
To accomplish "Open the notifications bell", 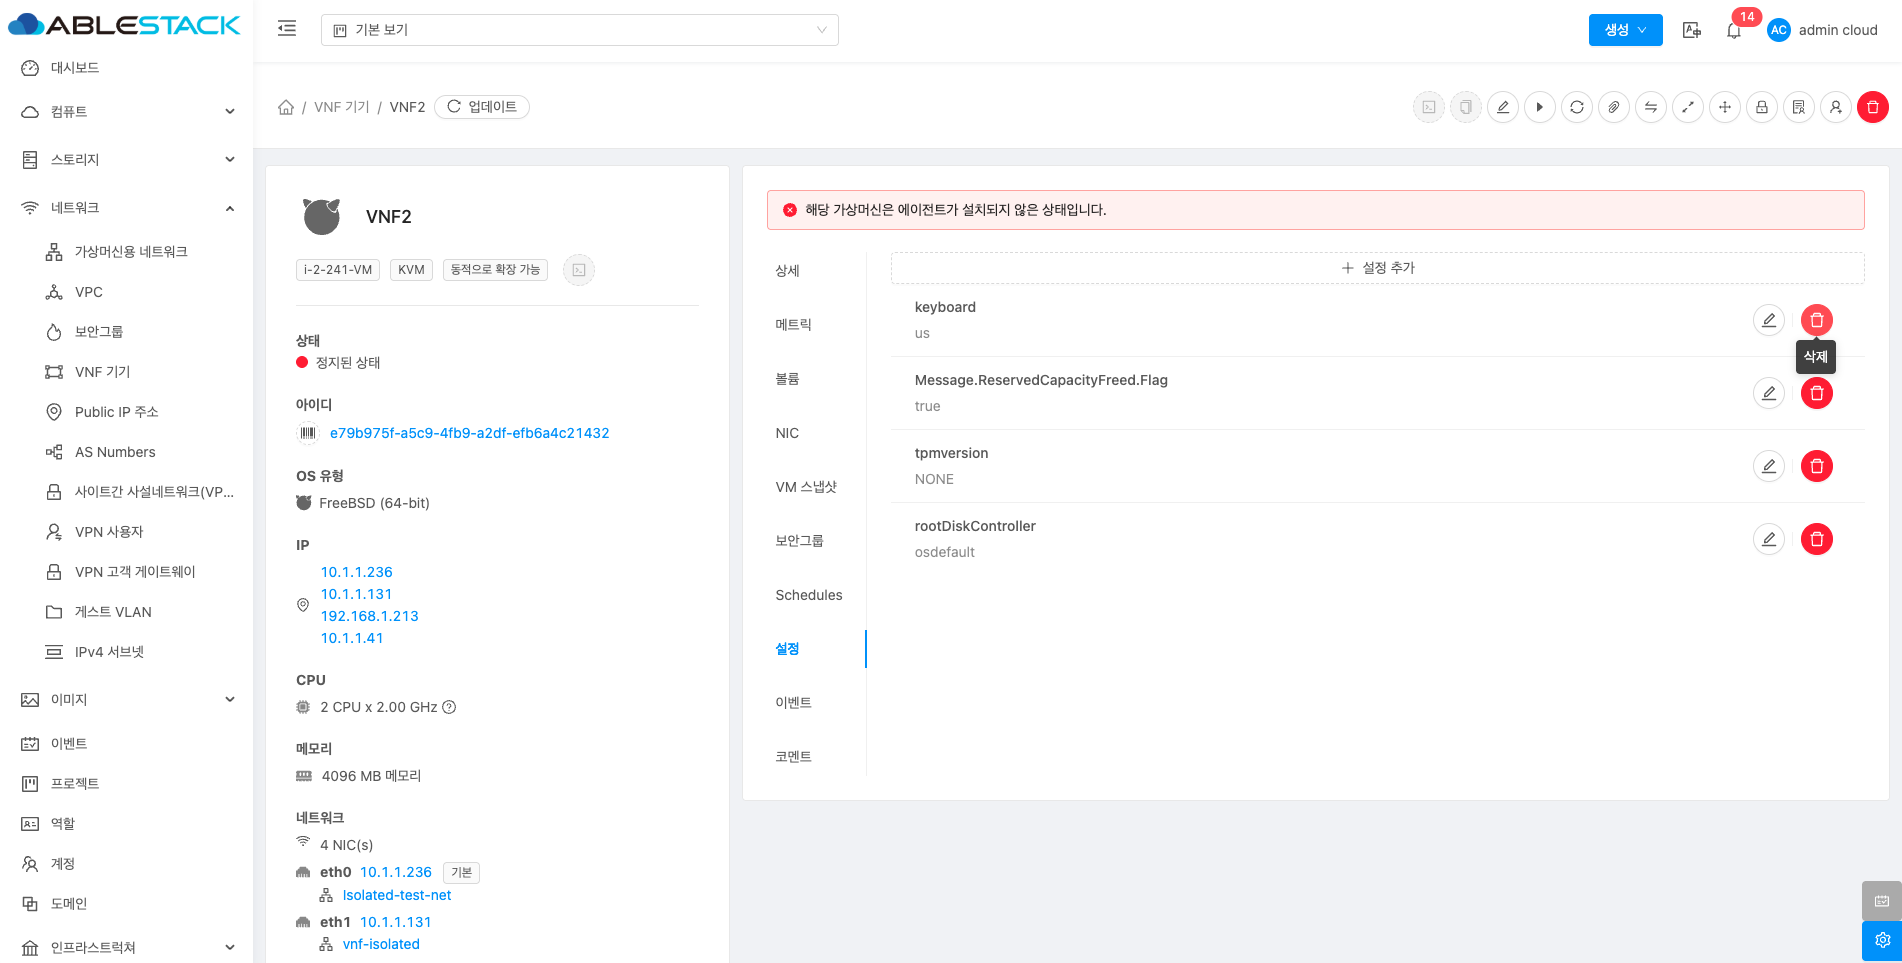I will pos(1734,30).
